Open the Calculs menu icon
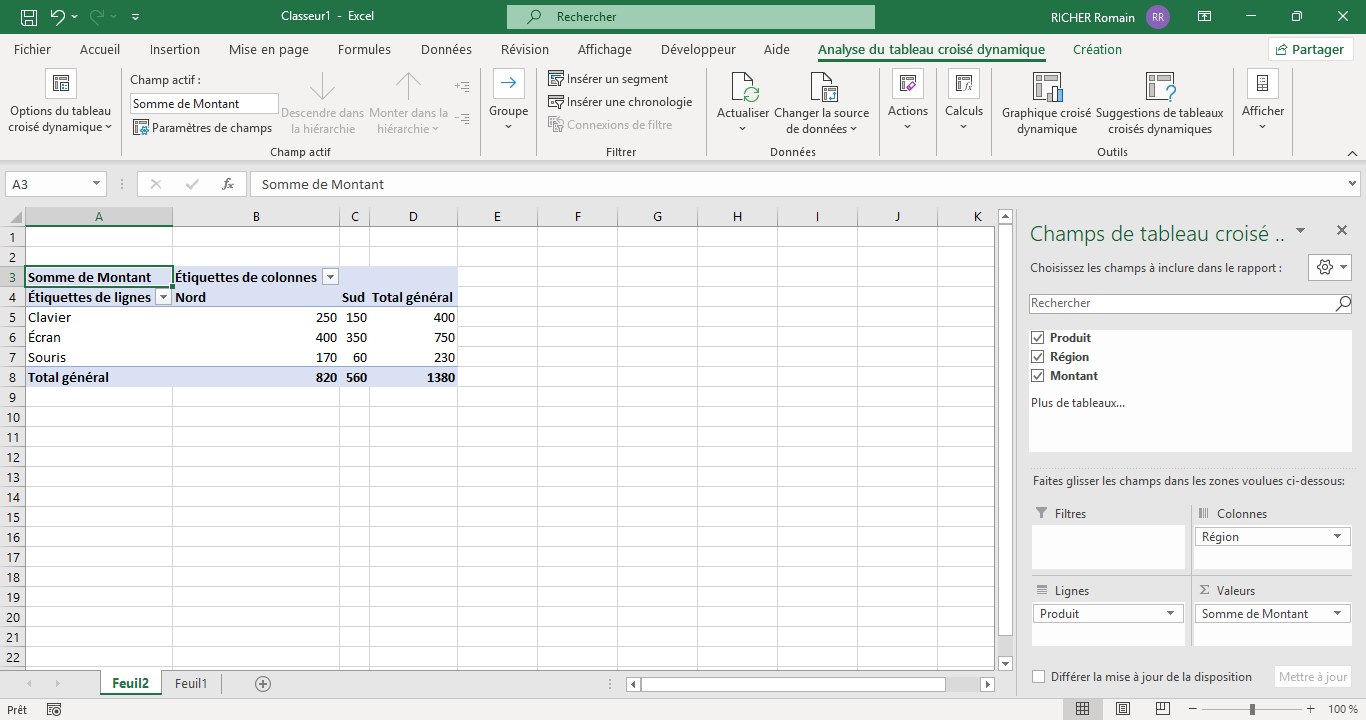The height and width of the screenshot is (720, 1366). point(964,84)
